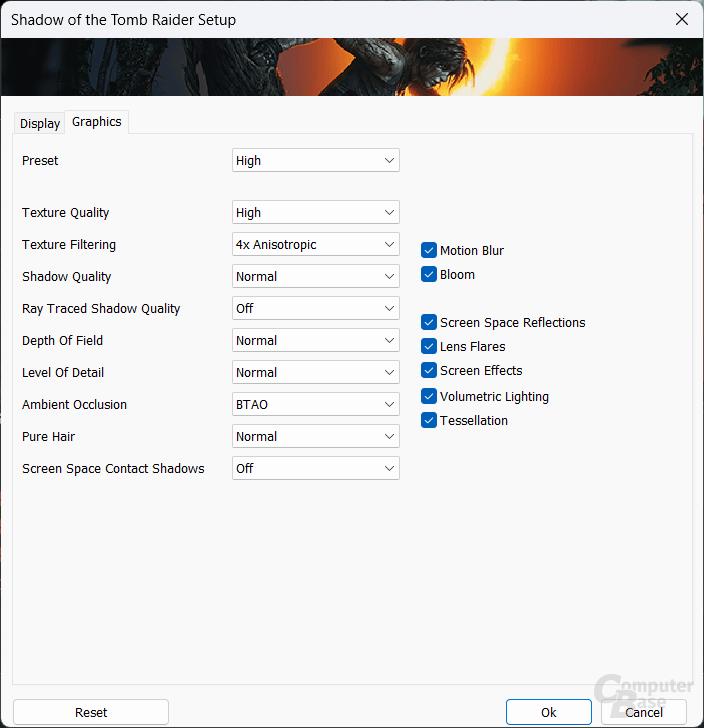Expand the Depth Of Field dropdown
The width and height of the screenshot is (704, 728).
(315, 340)
